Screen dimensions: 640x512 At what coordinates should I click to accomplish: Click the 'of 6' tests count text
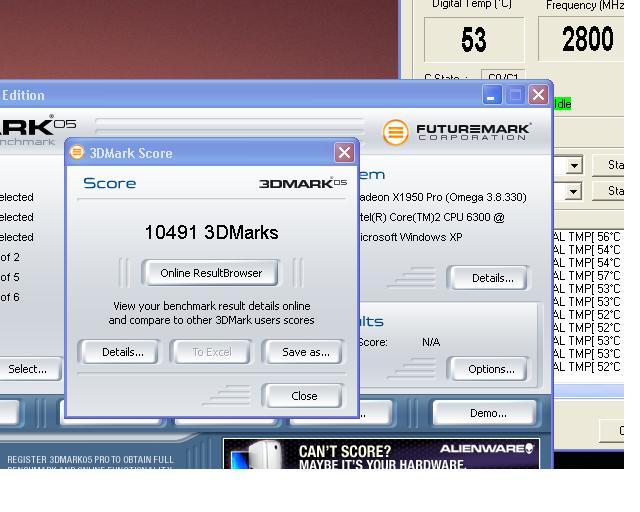point(10,297)
